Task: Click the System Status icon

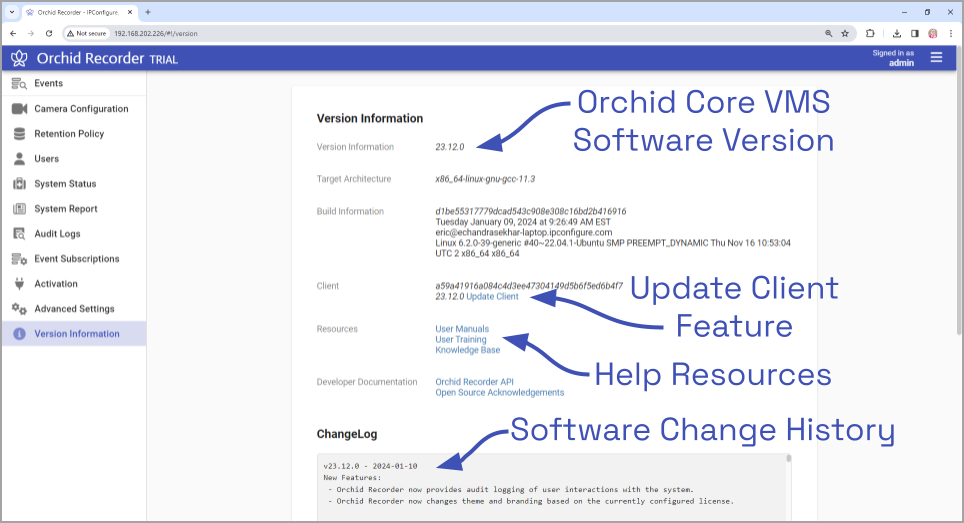Action: [x=19, y=184]
